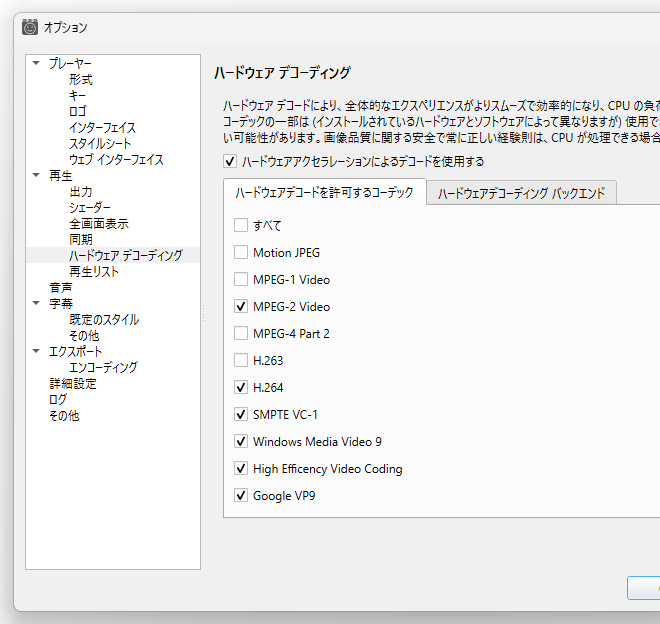This screenshot has width=660, height=624.
Task: Open the 形式 settings page
Action: click(80, 79)
